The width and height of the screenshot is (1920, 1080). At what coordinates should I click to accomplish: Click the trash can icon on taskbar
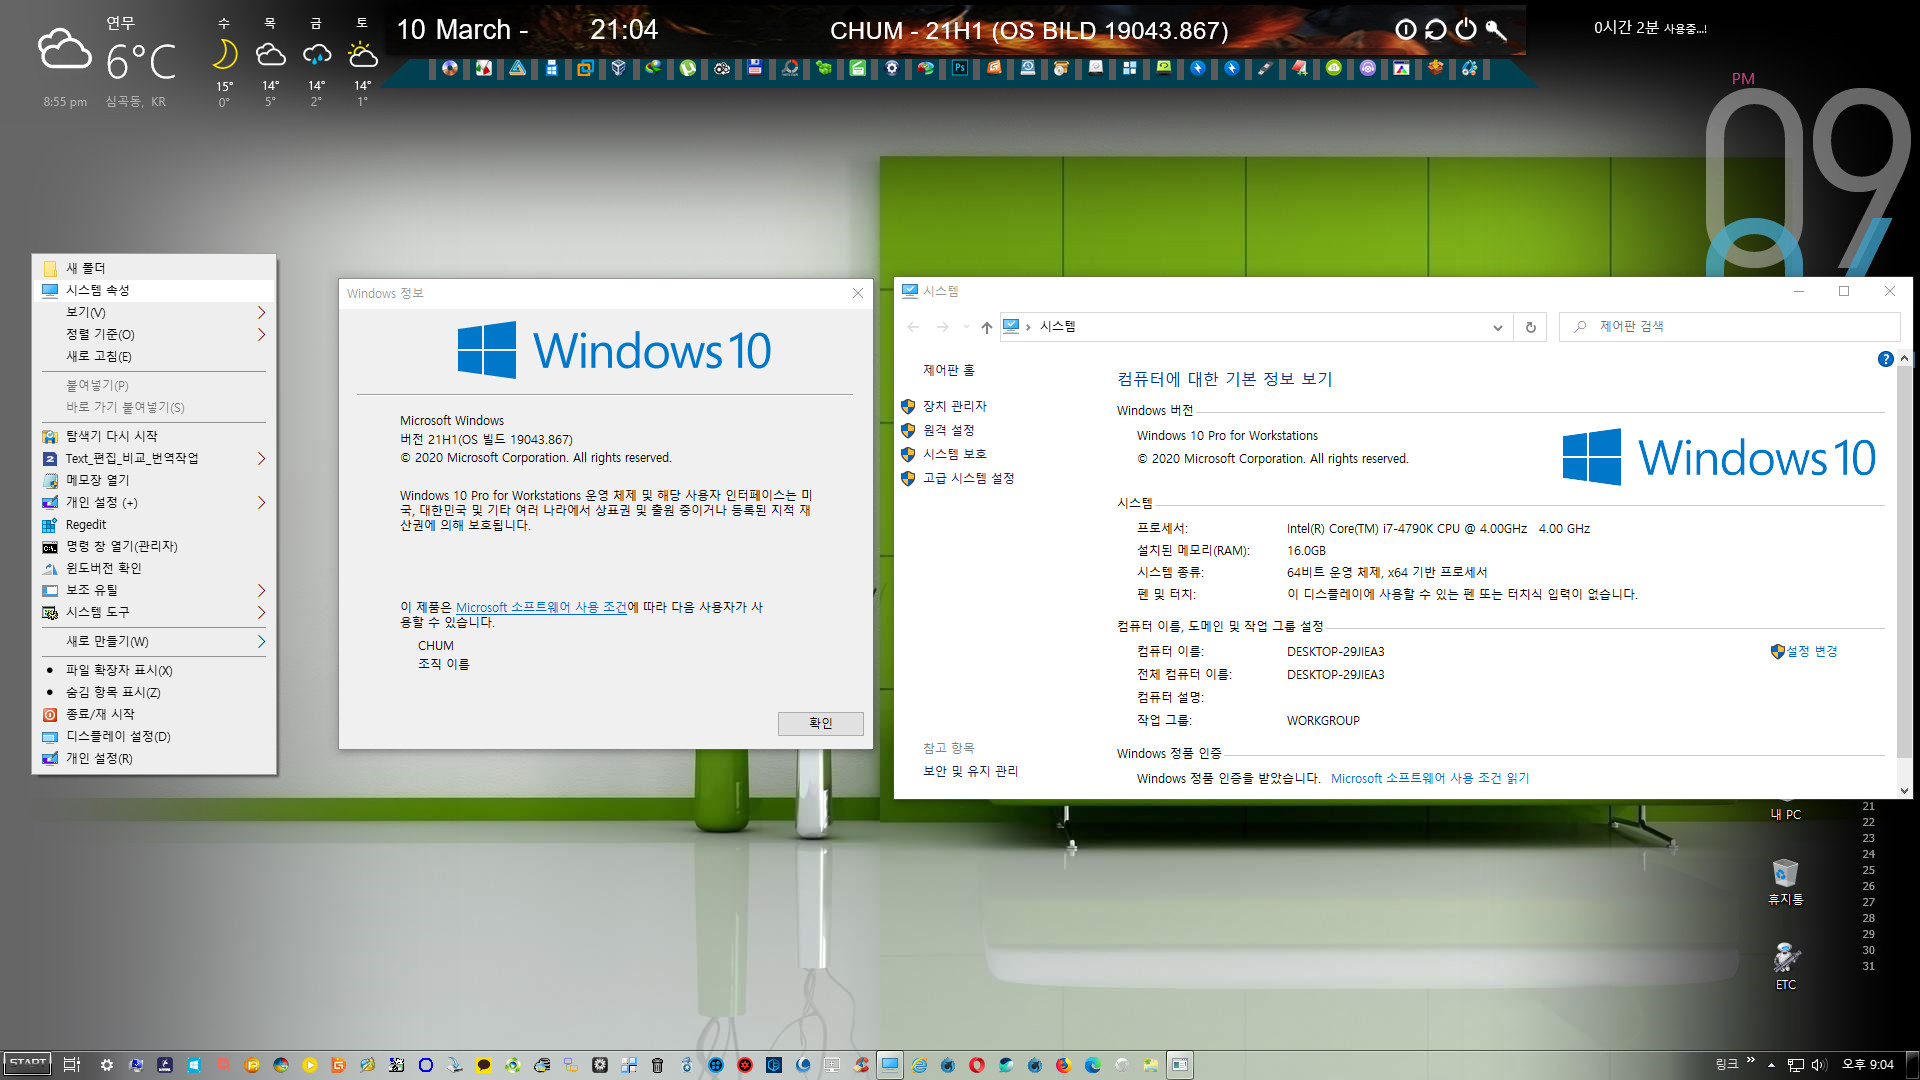point(657,1065)
